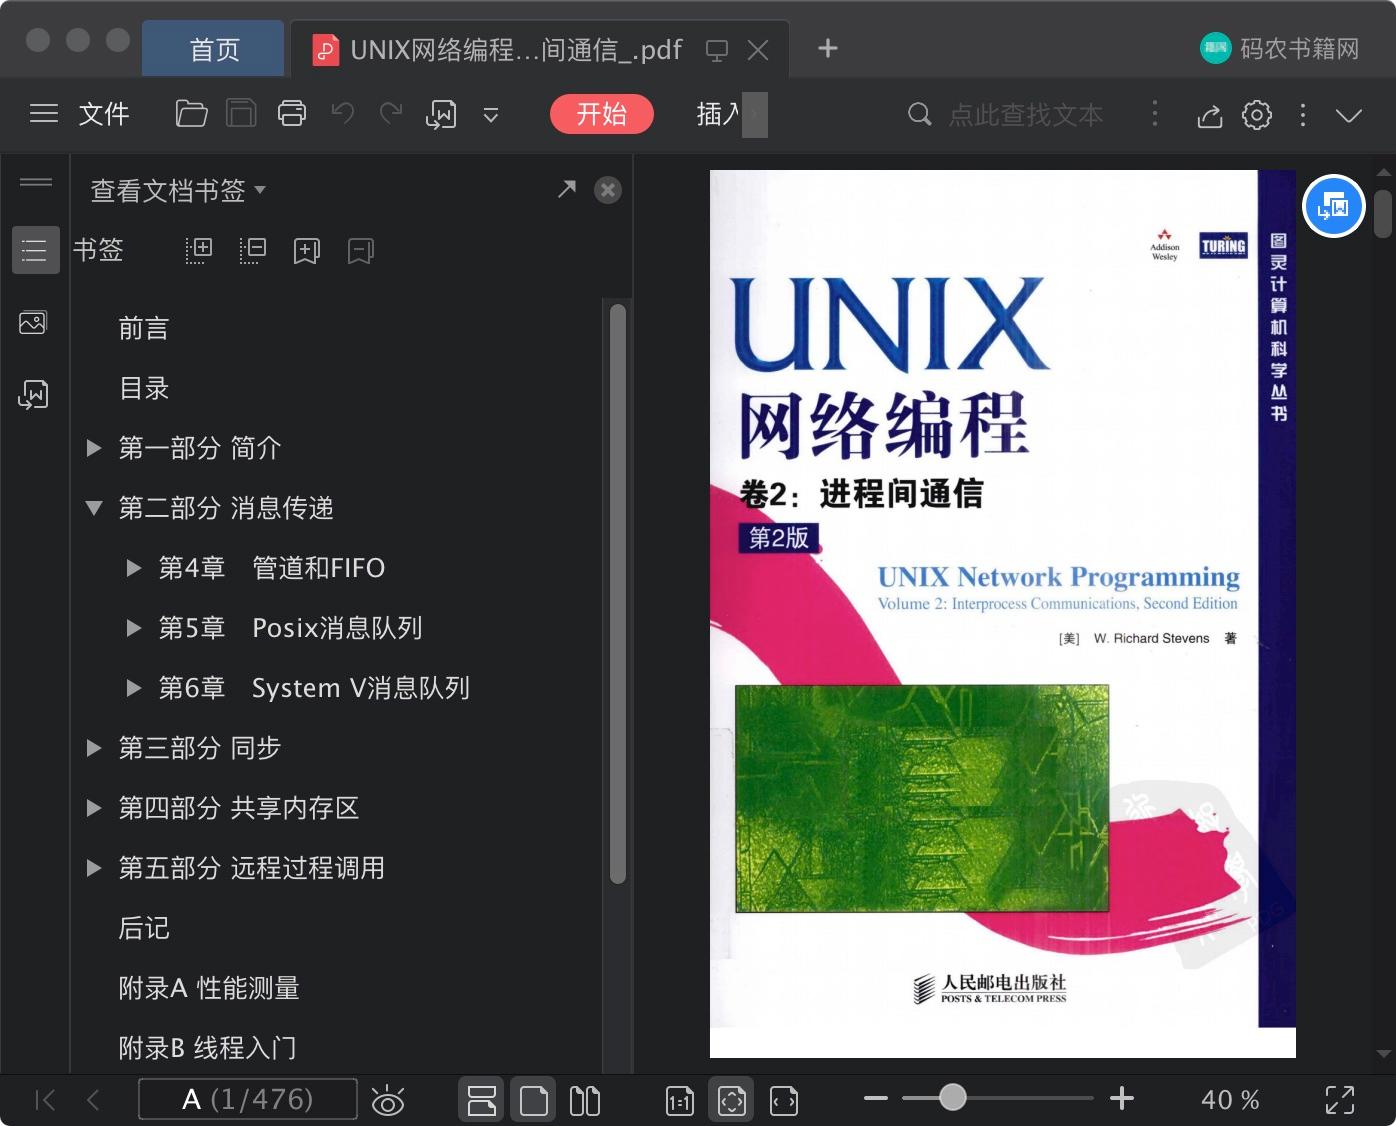The width and height of the screenshot is (1396, 1126).
Task: Click the share export icon
Action: pyautogui.click(x=1210, y=115)
